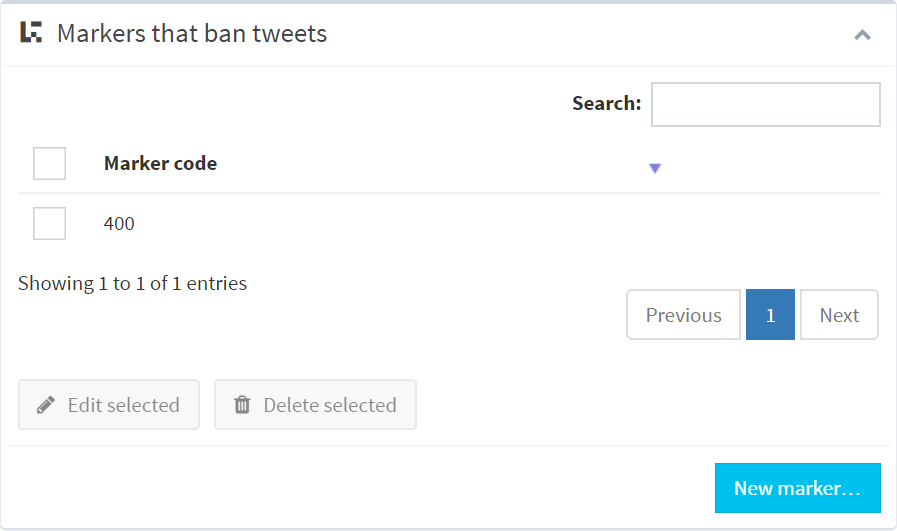Click the trash icon on Delete selected
The image size is (897, 531).
tap(242, 405)
